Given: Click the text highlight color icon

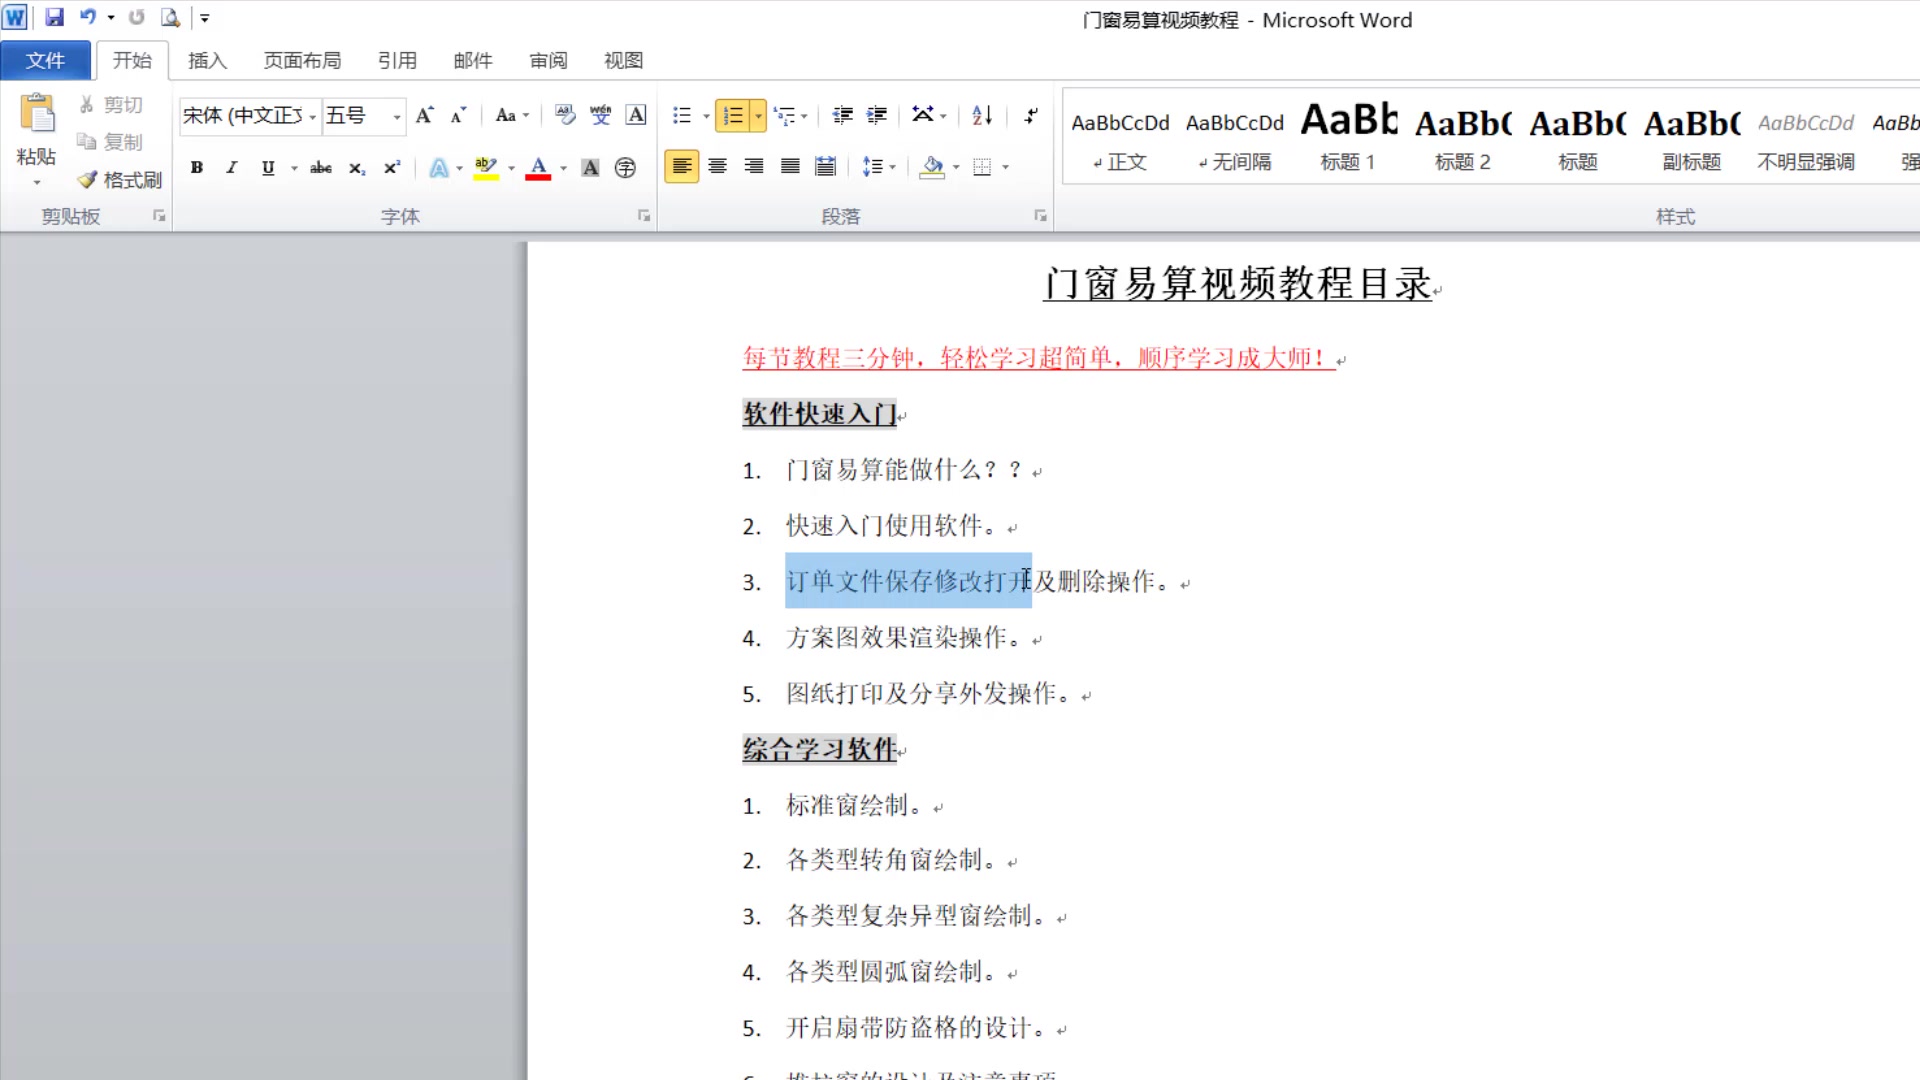Looking at the screenshot, I should coord(485,167).
